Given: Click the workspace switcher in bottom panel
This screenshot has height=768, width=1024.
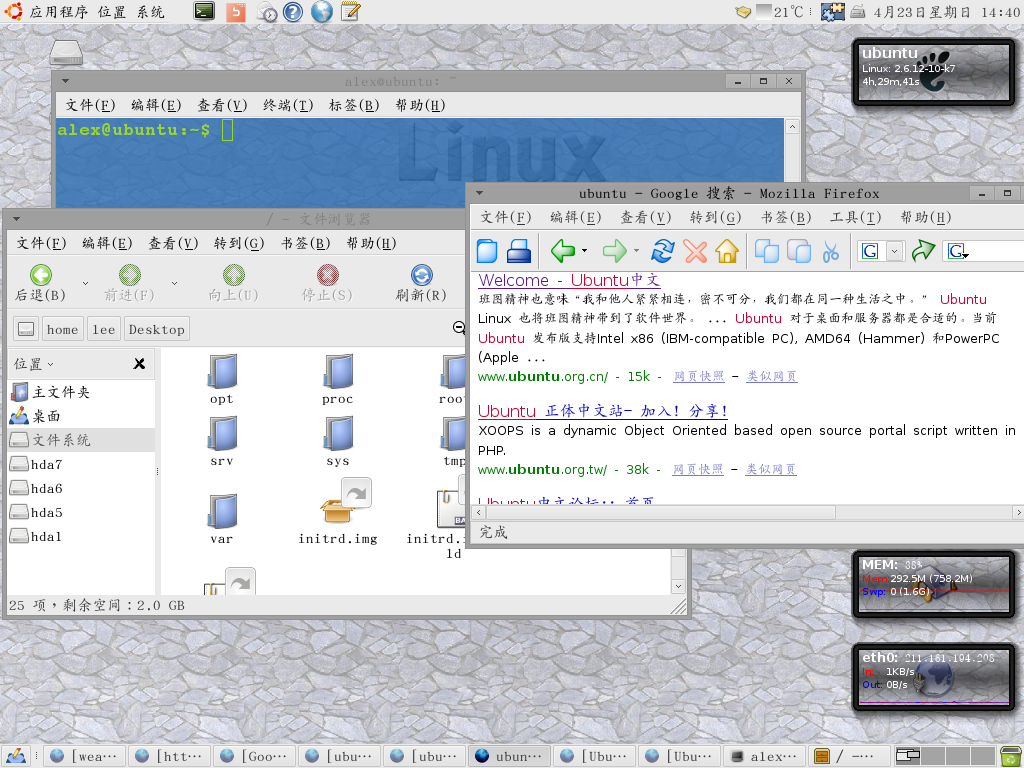Looking at the screenshot, I should coord(944,756).
